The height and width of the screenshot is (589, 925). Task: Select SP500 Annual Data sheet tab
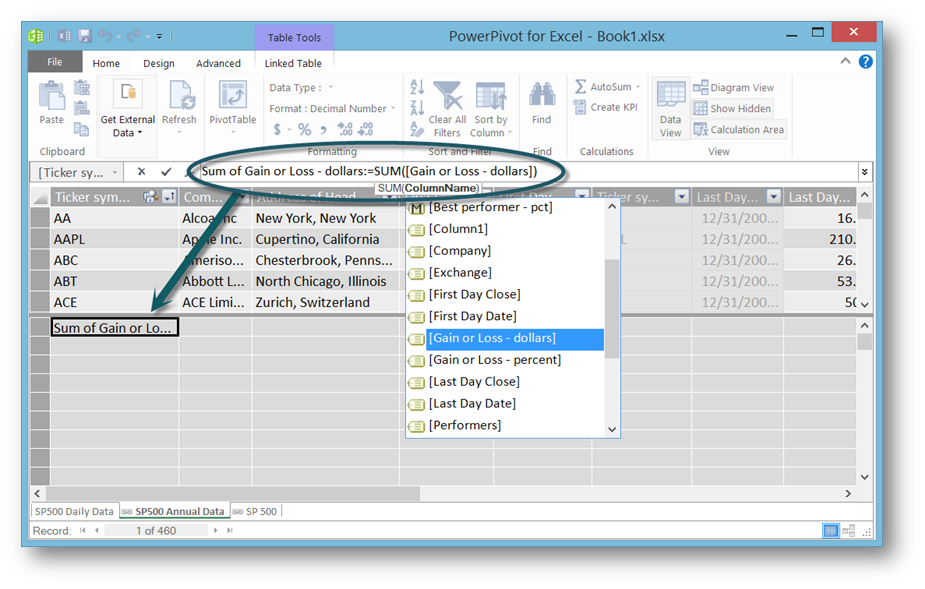(174, 512)
